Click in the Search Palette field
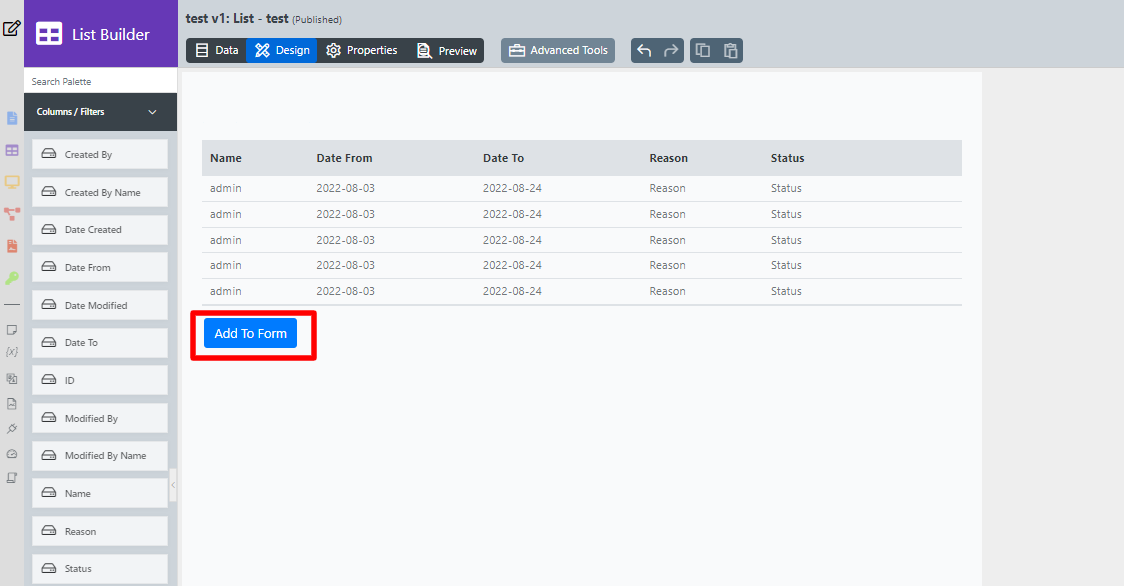1124x586 pixels. (x=100, y=82)
